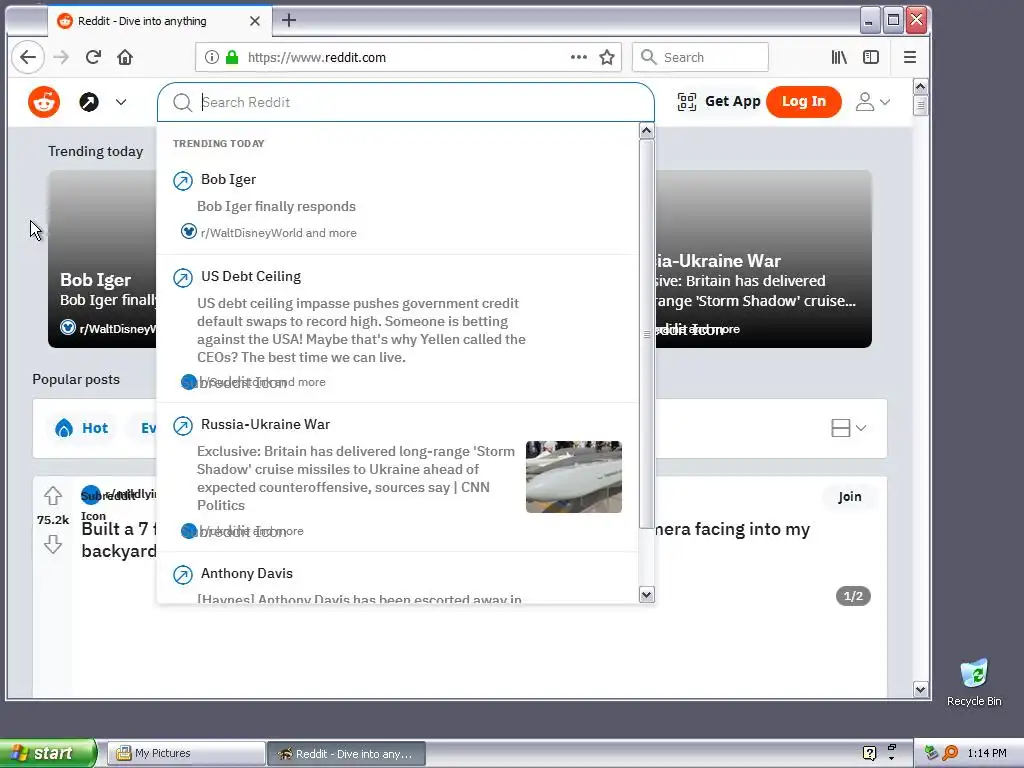Upvote the 75.2k backyard post
This screenshot has width=1024, height=768.
click(53, 496)
